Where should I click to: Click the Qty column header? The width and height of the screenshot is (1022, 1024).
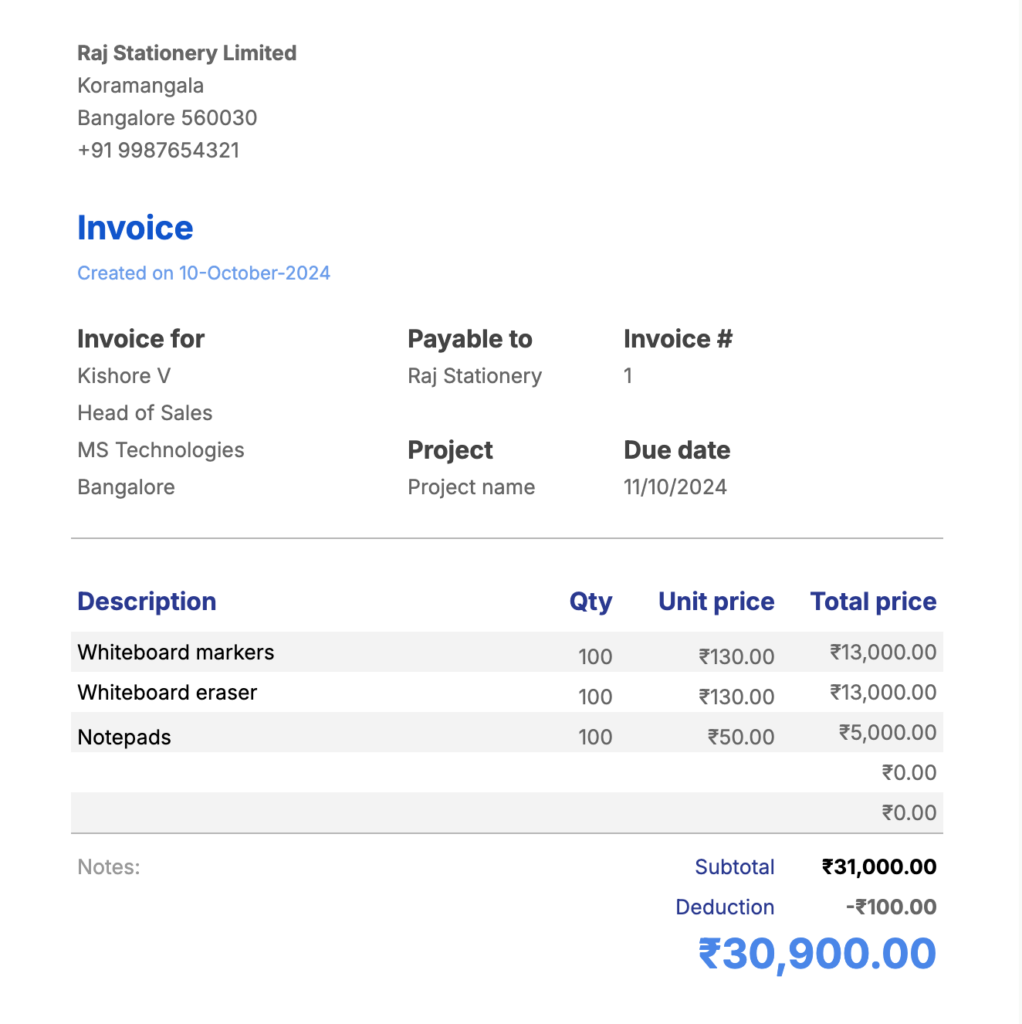coord(590,601)
